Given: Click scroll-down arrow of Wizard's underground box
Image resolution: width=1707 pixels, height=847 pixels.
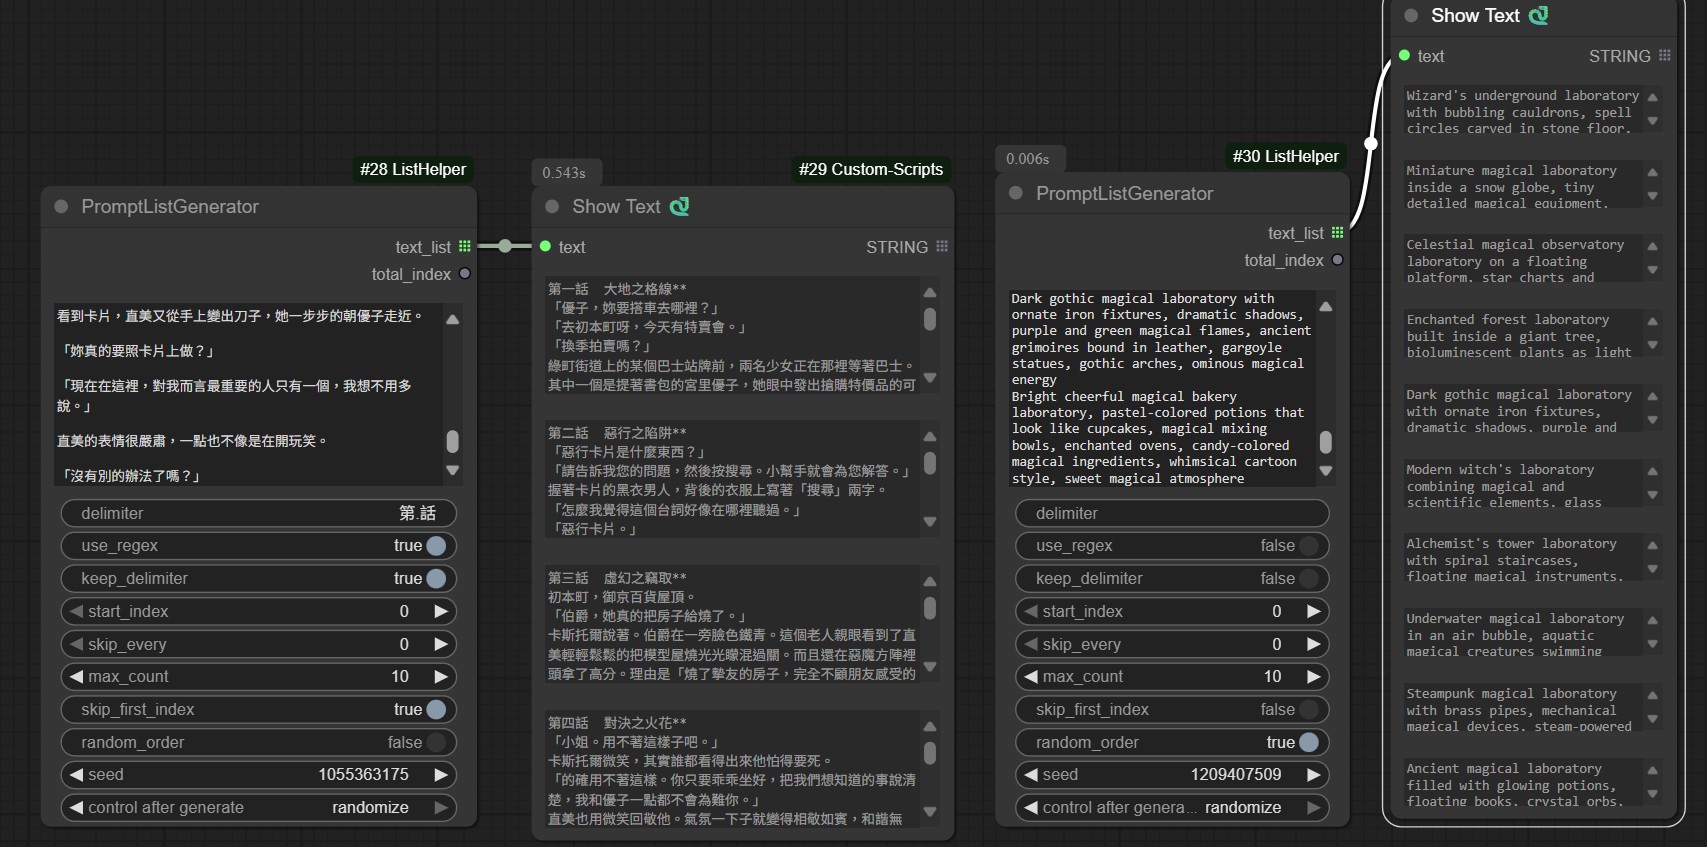Looking at the screenshot, I should (1653, 121).
